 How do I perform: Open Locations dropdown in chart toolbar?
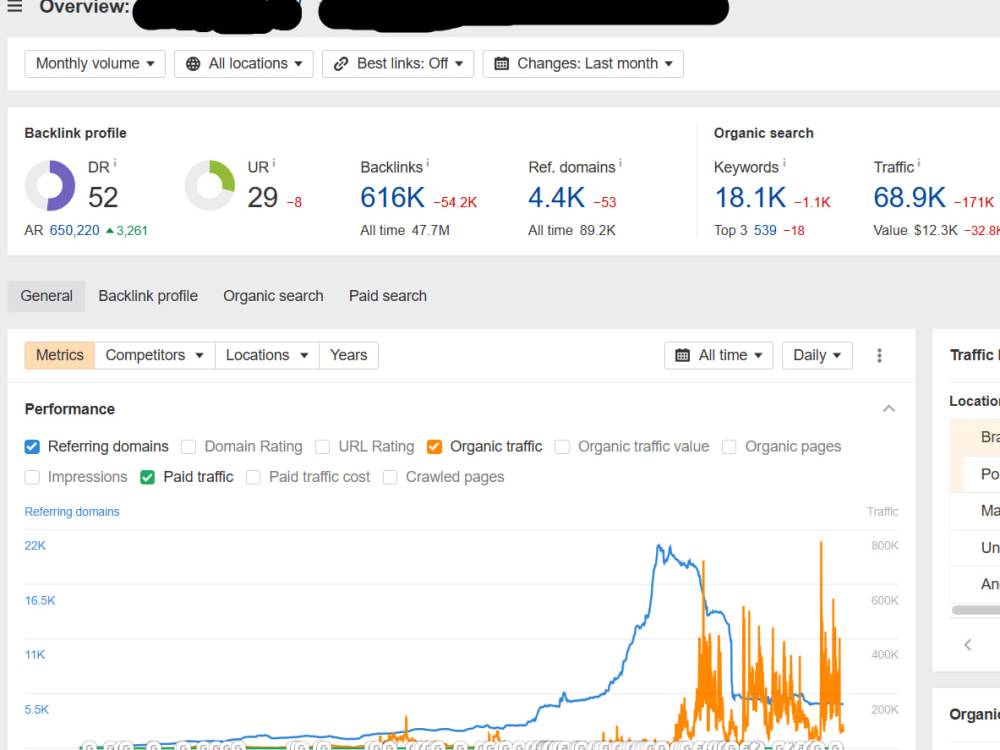267,355
